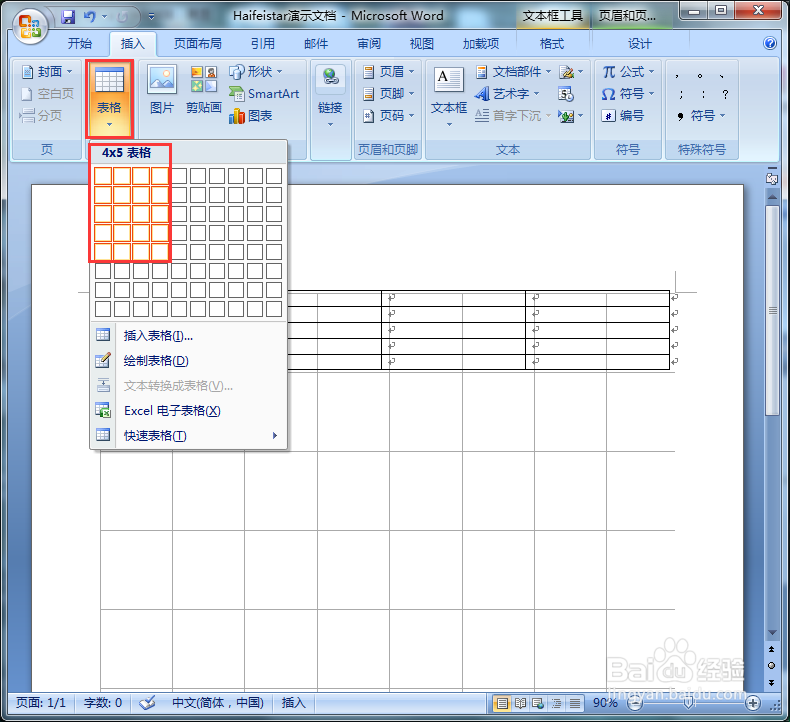Viewport: 790px width, 722px height.
Task: Undo last action in quick access toolbar
Action: point(90,17)
